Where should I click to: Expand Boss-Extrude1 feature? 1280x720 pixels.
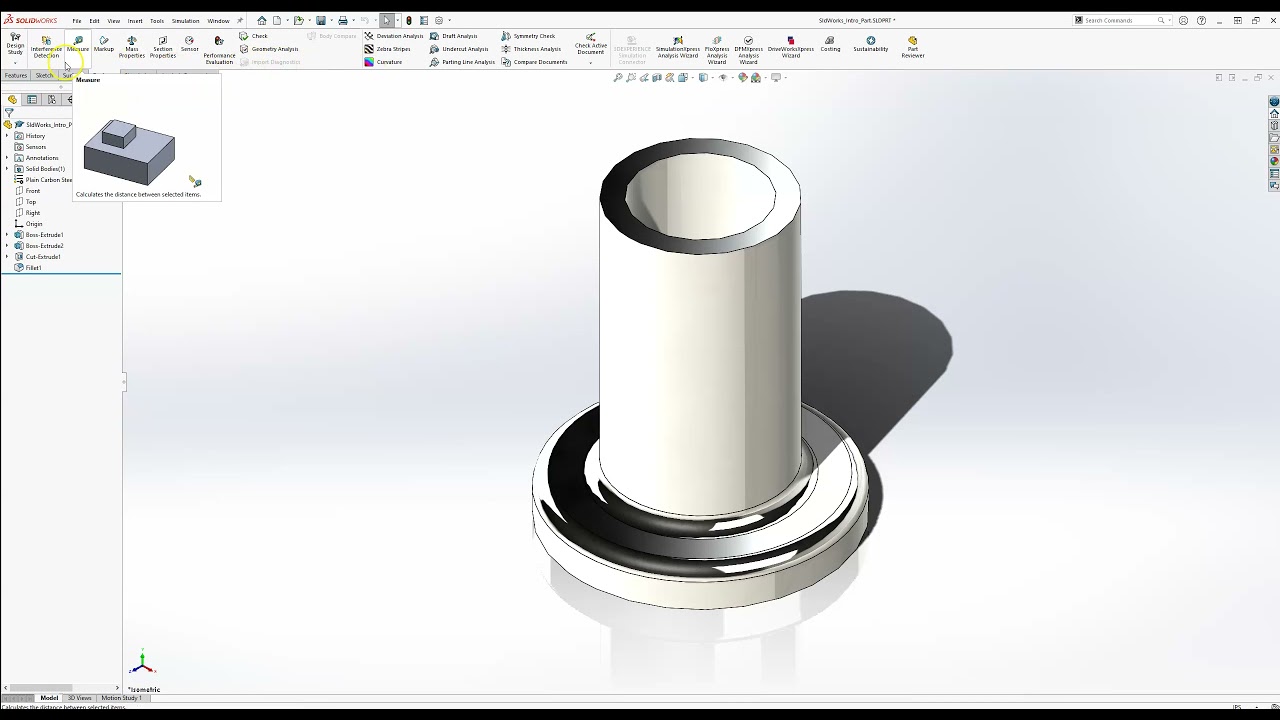click(7, 235)
